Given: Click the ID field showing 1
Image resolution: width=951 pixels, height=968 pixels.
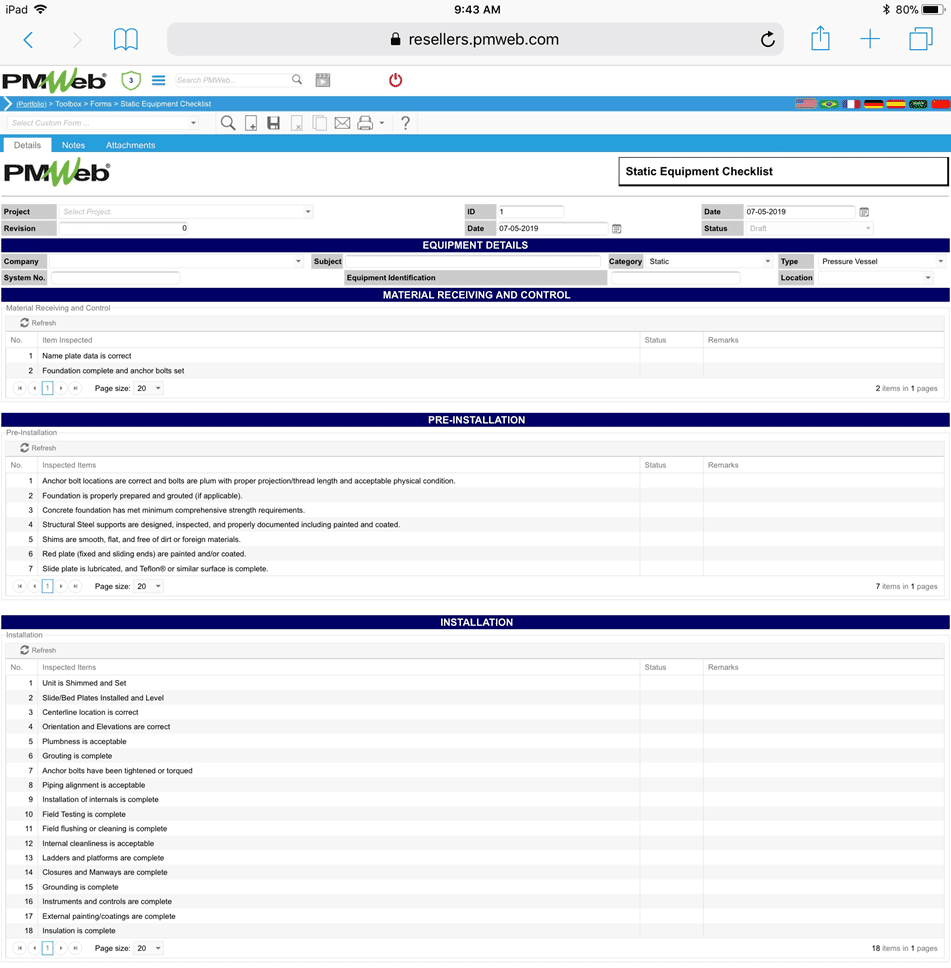Looking at the screenshot, I should pos(530,212).
